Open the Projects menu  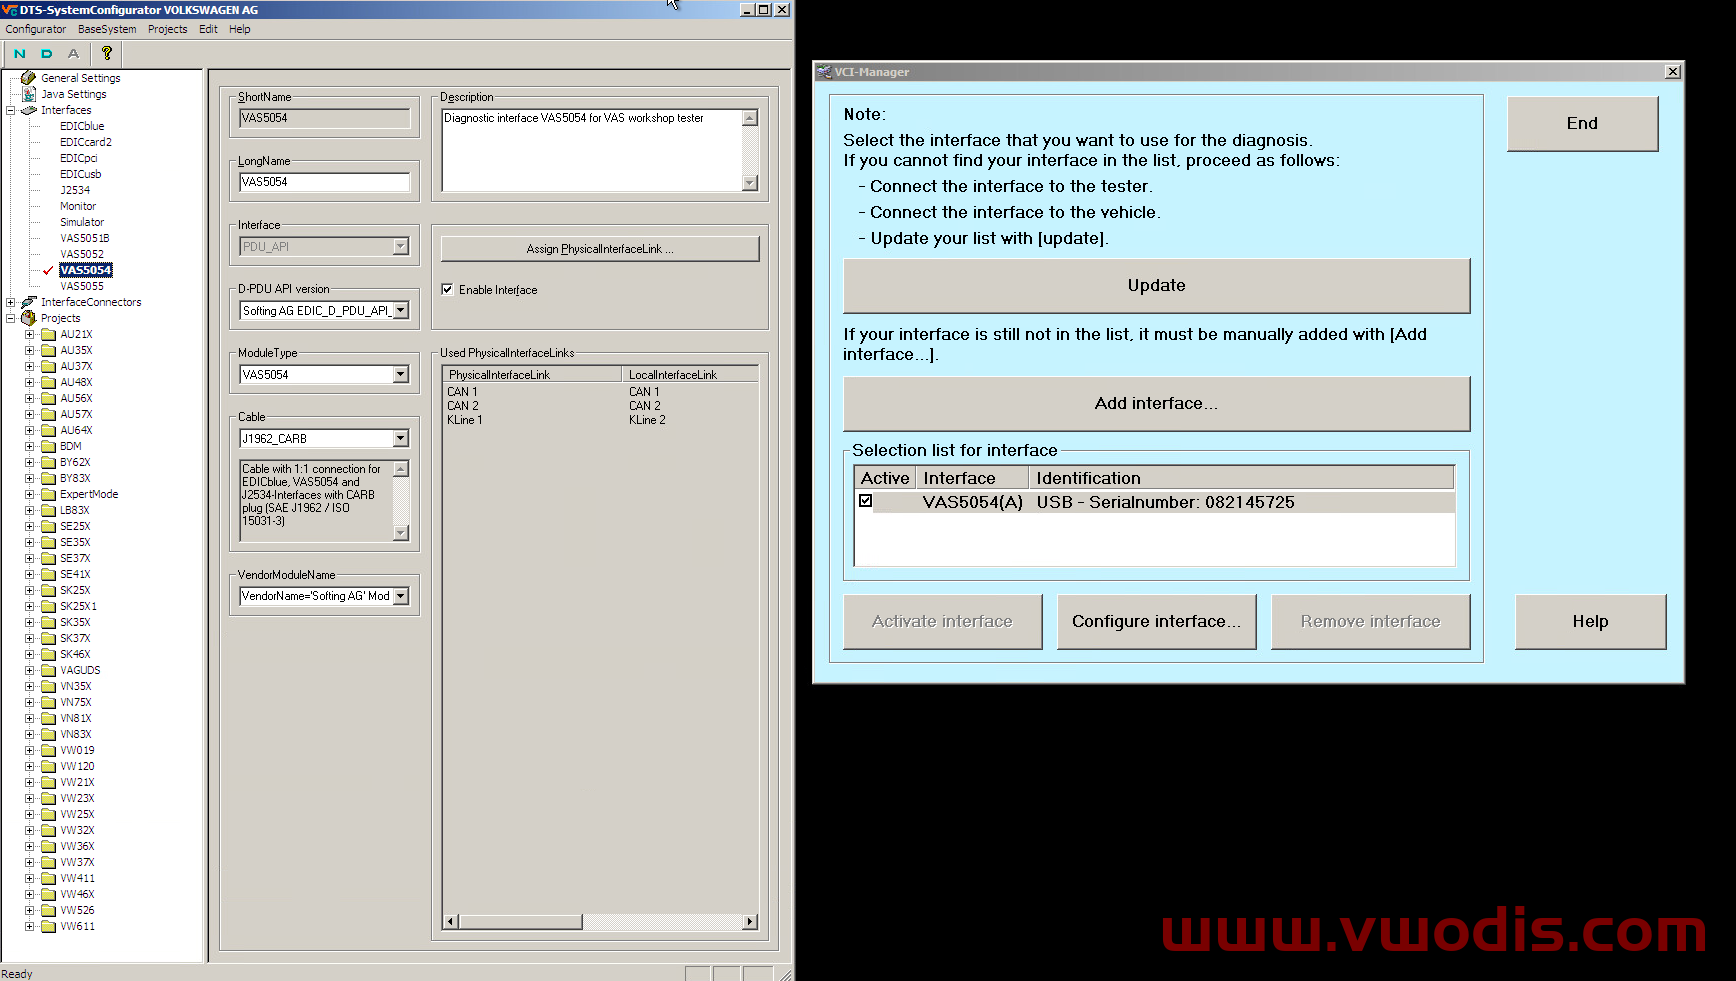coord(167,29)
